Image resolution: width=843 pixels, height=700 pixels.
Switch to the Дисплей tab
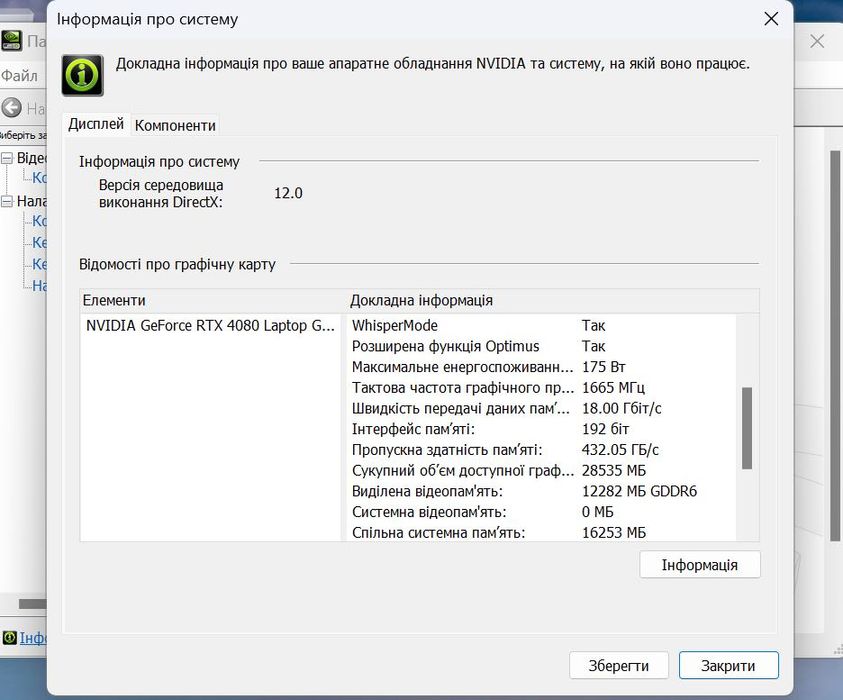tap(96, 124)
